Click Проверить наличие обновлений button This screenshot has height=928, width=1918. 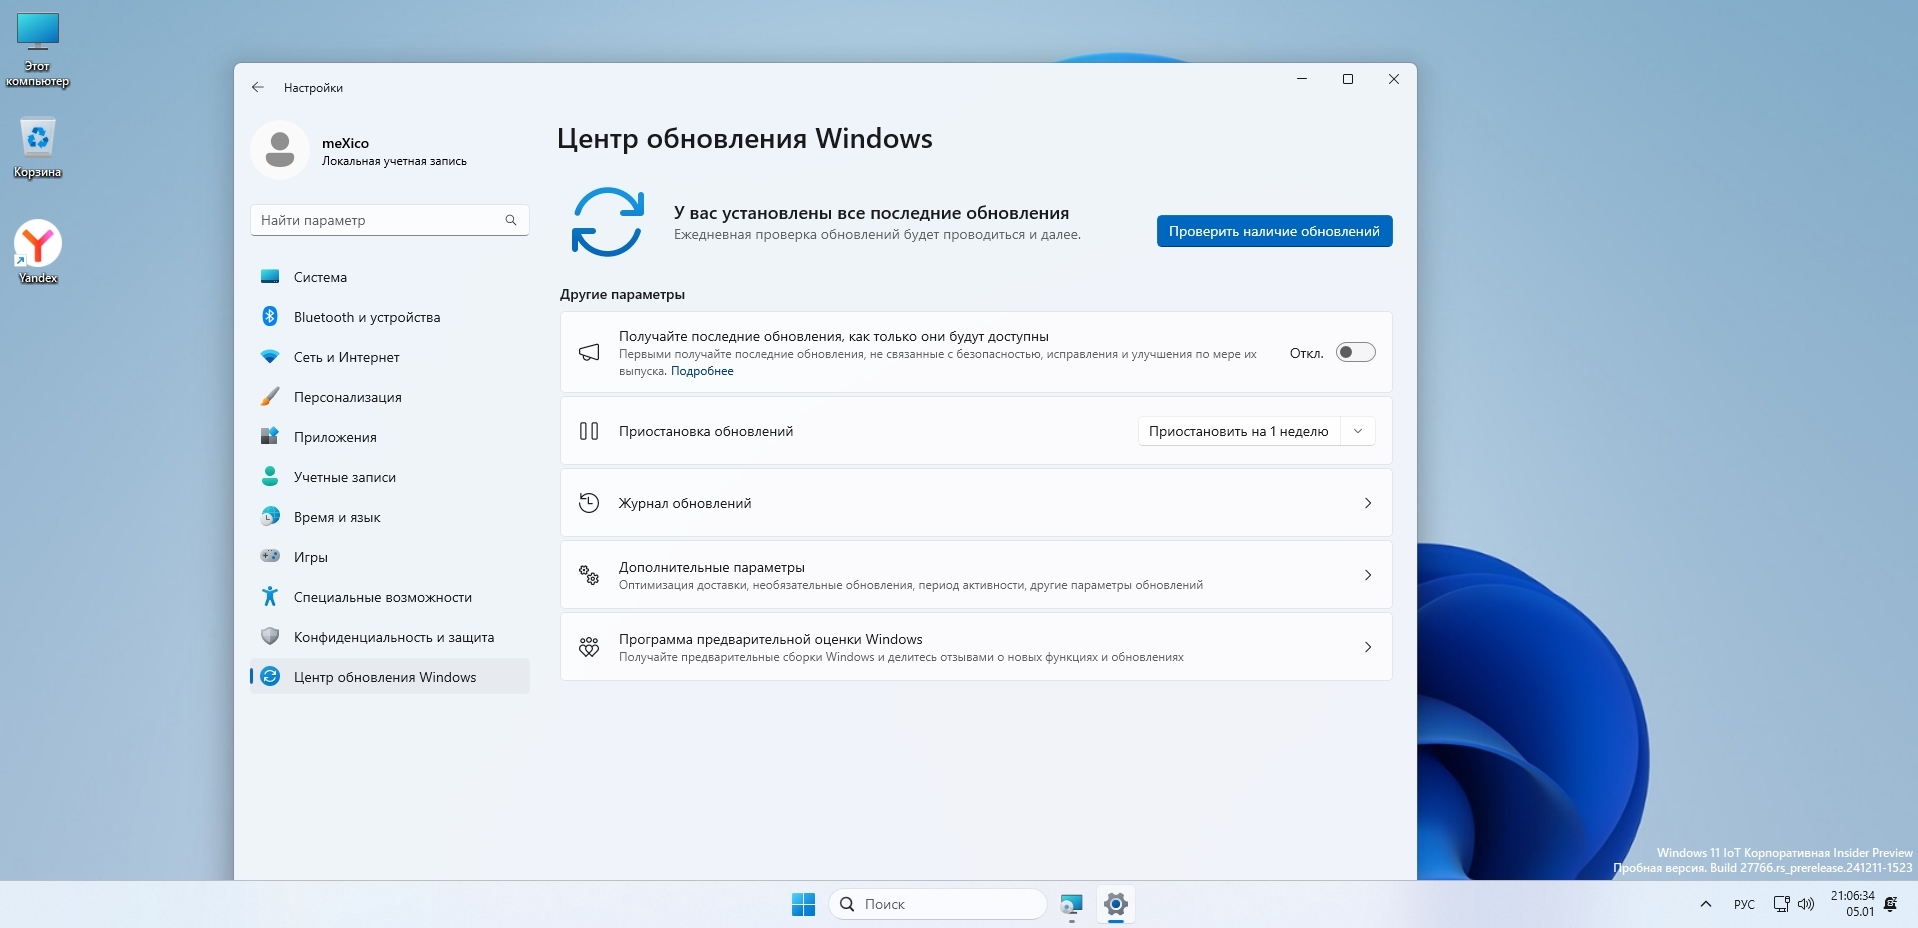(1274, 231)
